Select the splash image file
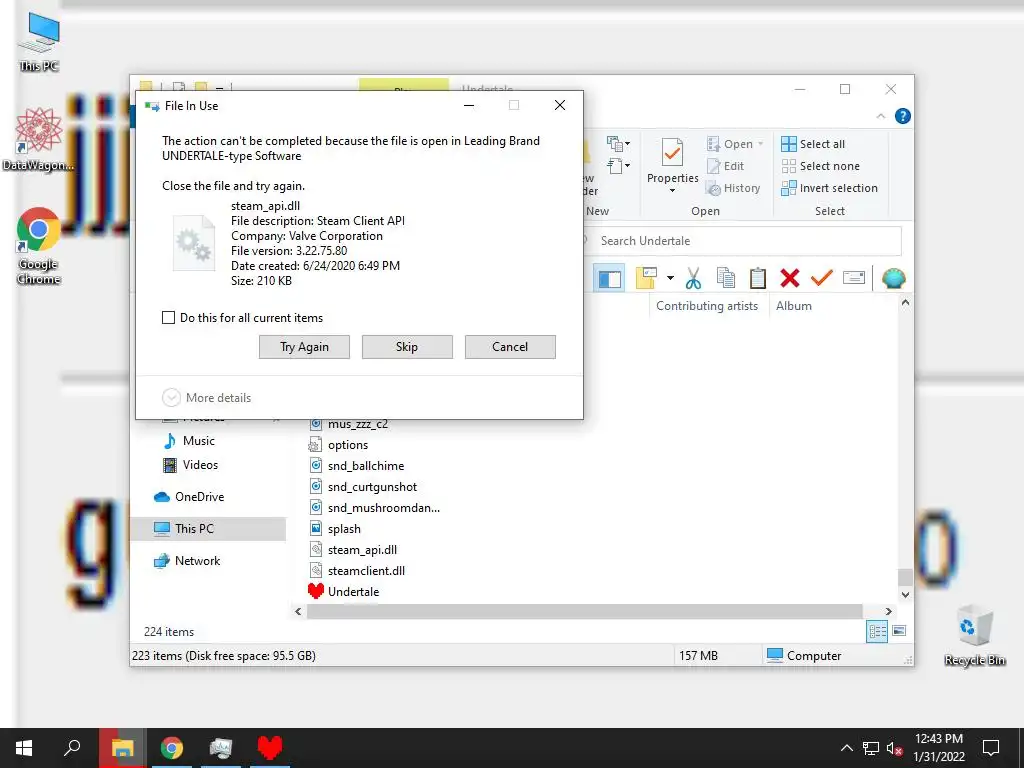The image size is (1024, 768). pos(335,528)
